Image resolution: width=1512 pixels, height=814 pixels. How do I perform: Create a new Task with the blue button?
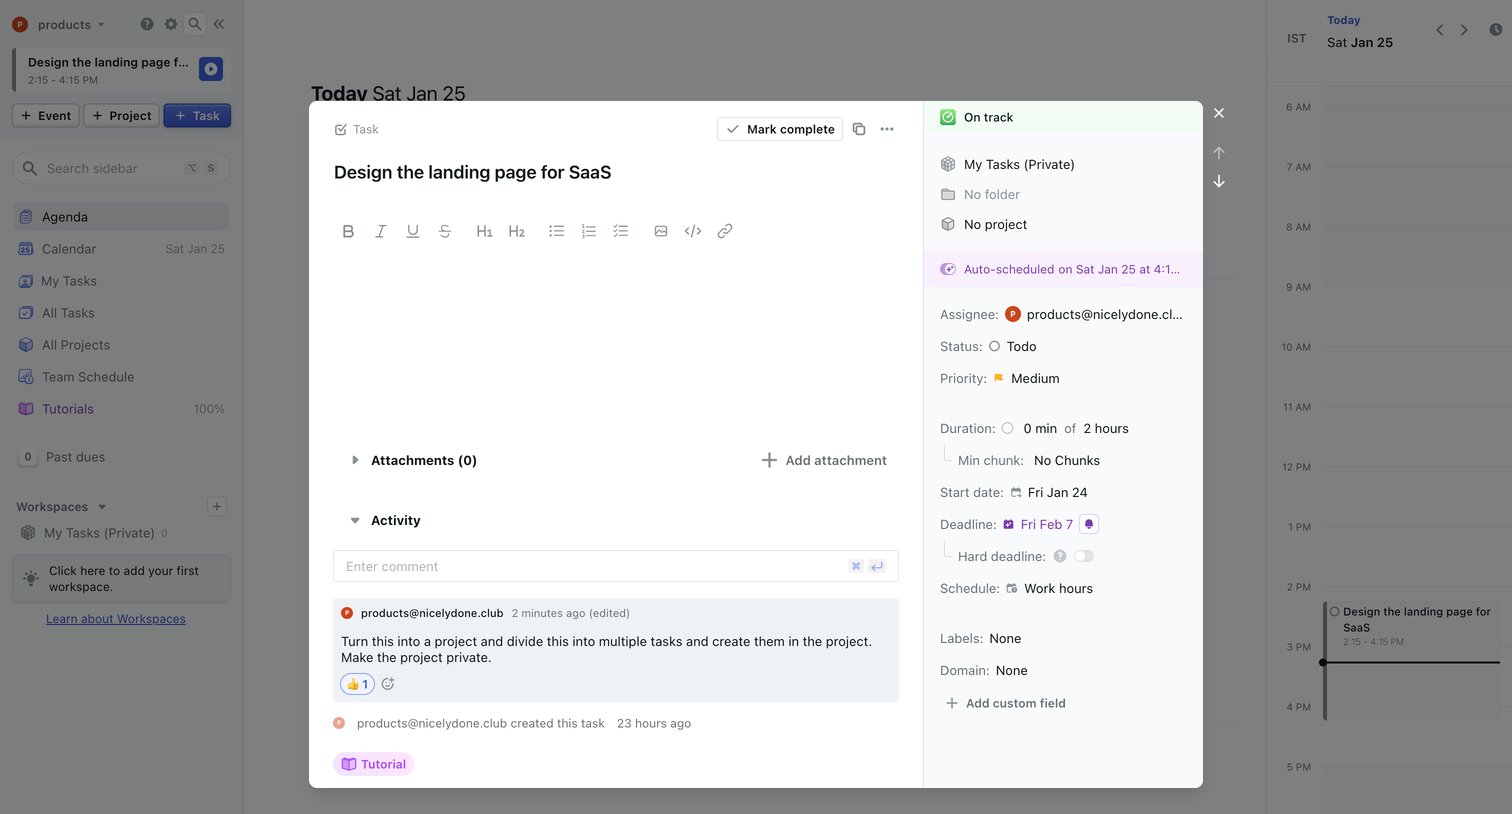coord(197,116)
